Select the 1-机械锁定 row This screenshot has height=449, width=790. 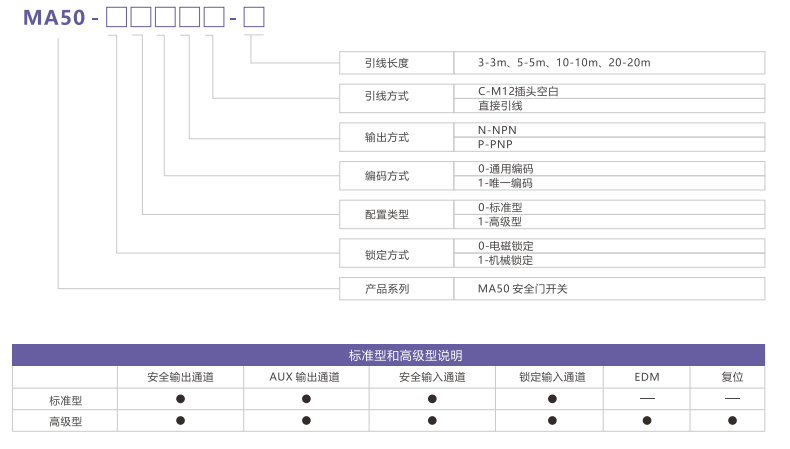(609, 261)
